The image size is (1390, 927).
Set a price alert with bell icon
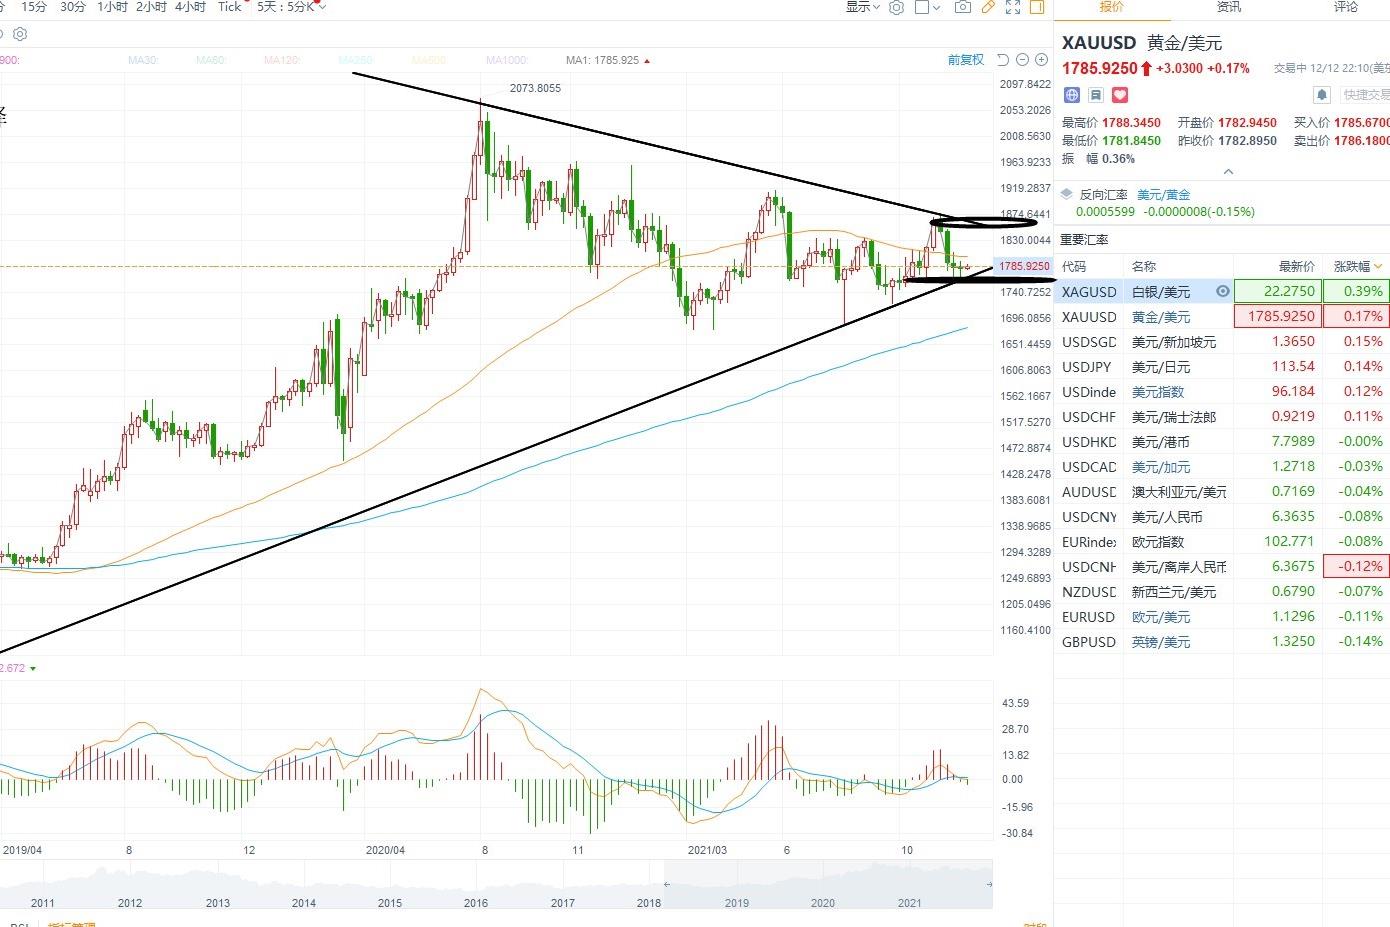tap(1321, 95)
